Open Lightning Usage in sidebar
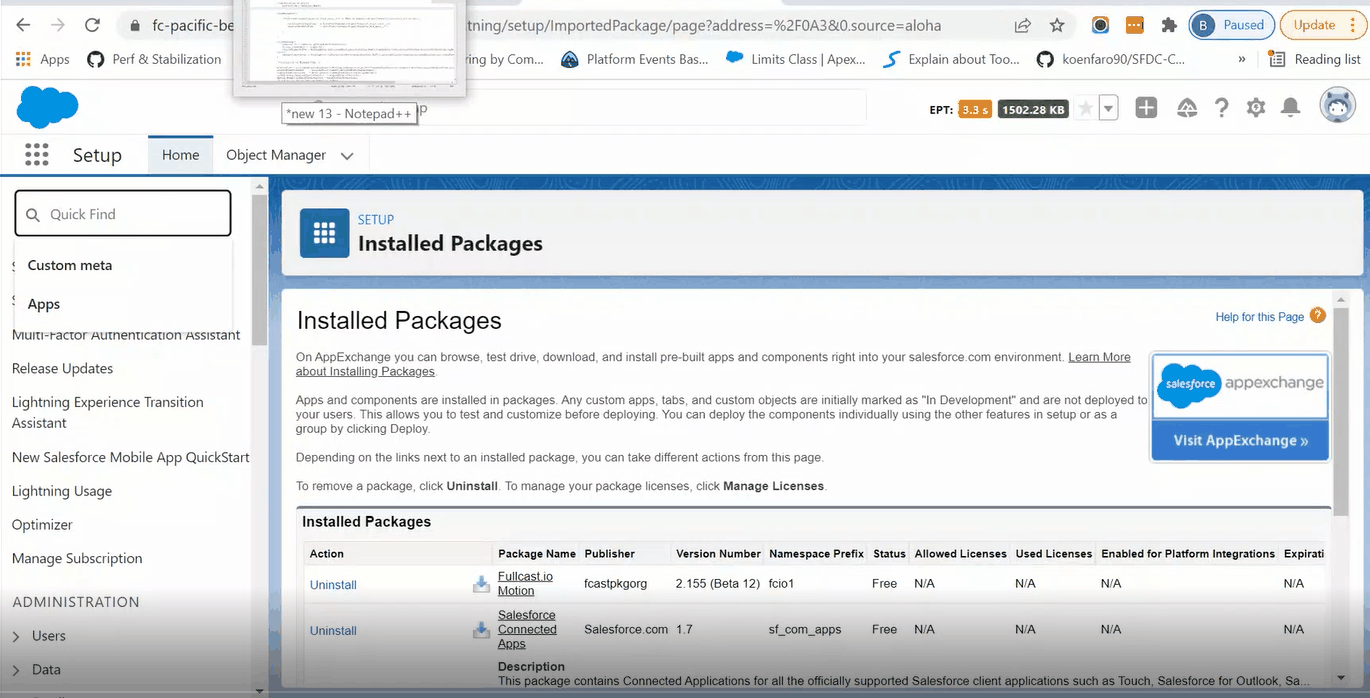 [x=62, y=491]
